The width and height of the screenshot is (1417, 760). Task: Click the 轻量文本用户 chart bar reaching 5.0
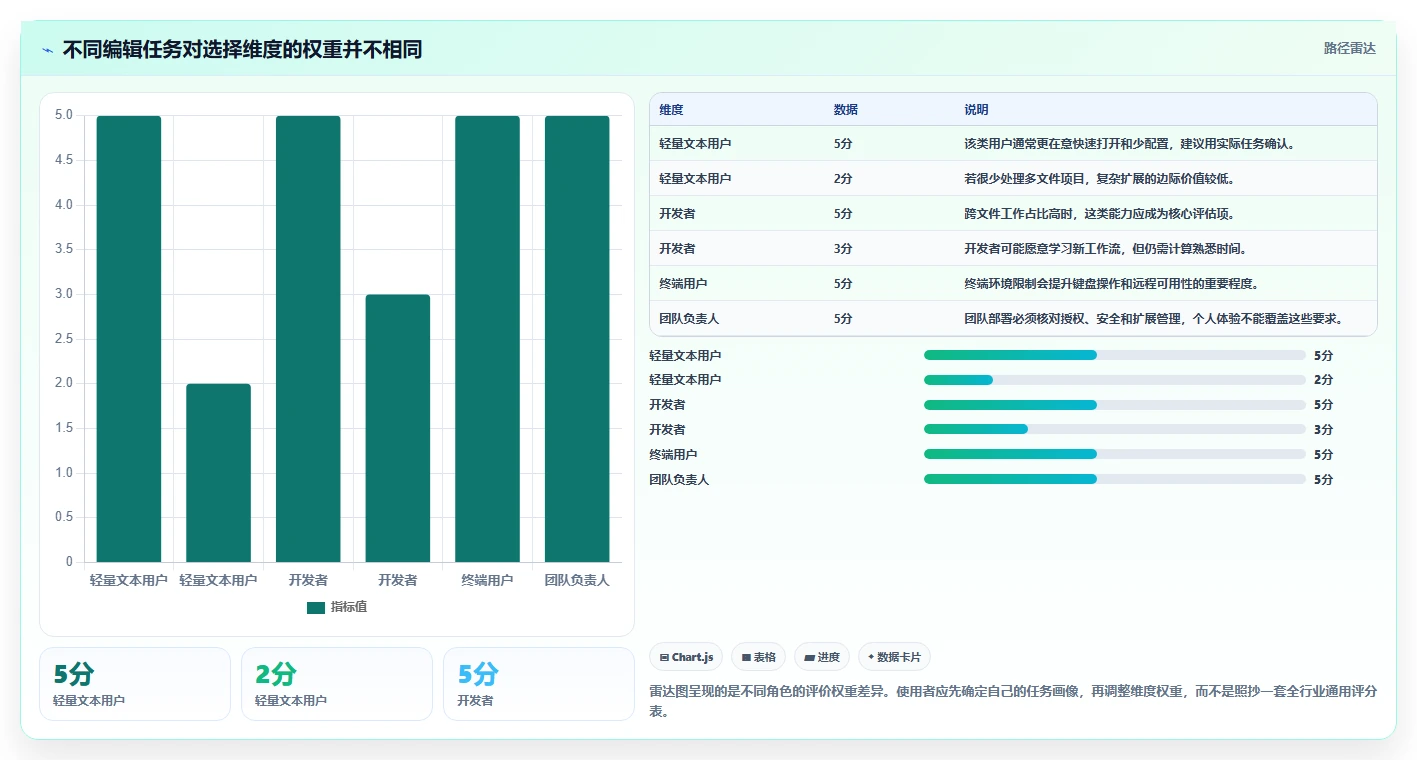point(129,339)
